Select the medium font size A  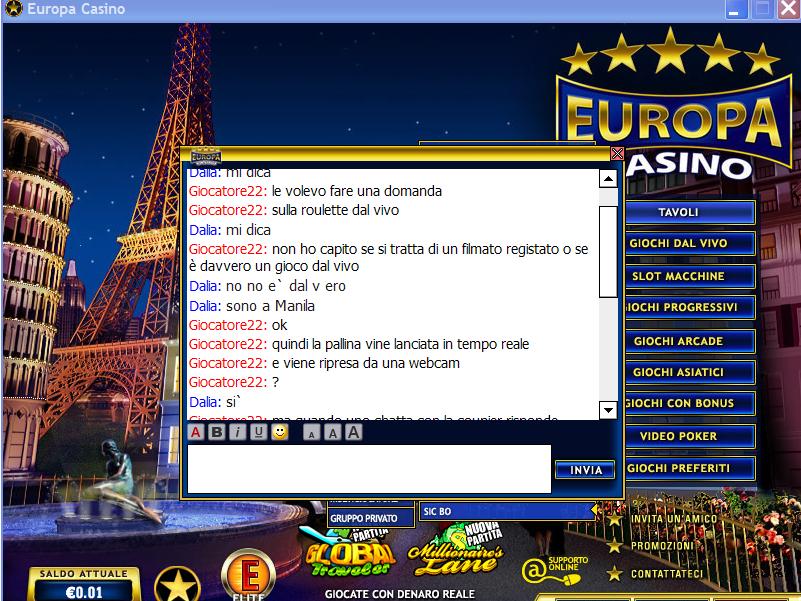333,433
